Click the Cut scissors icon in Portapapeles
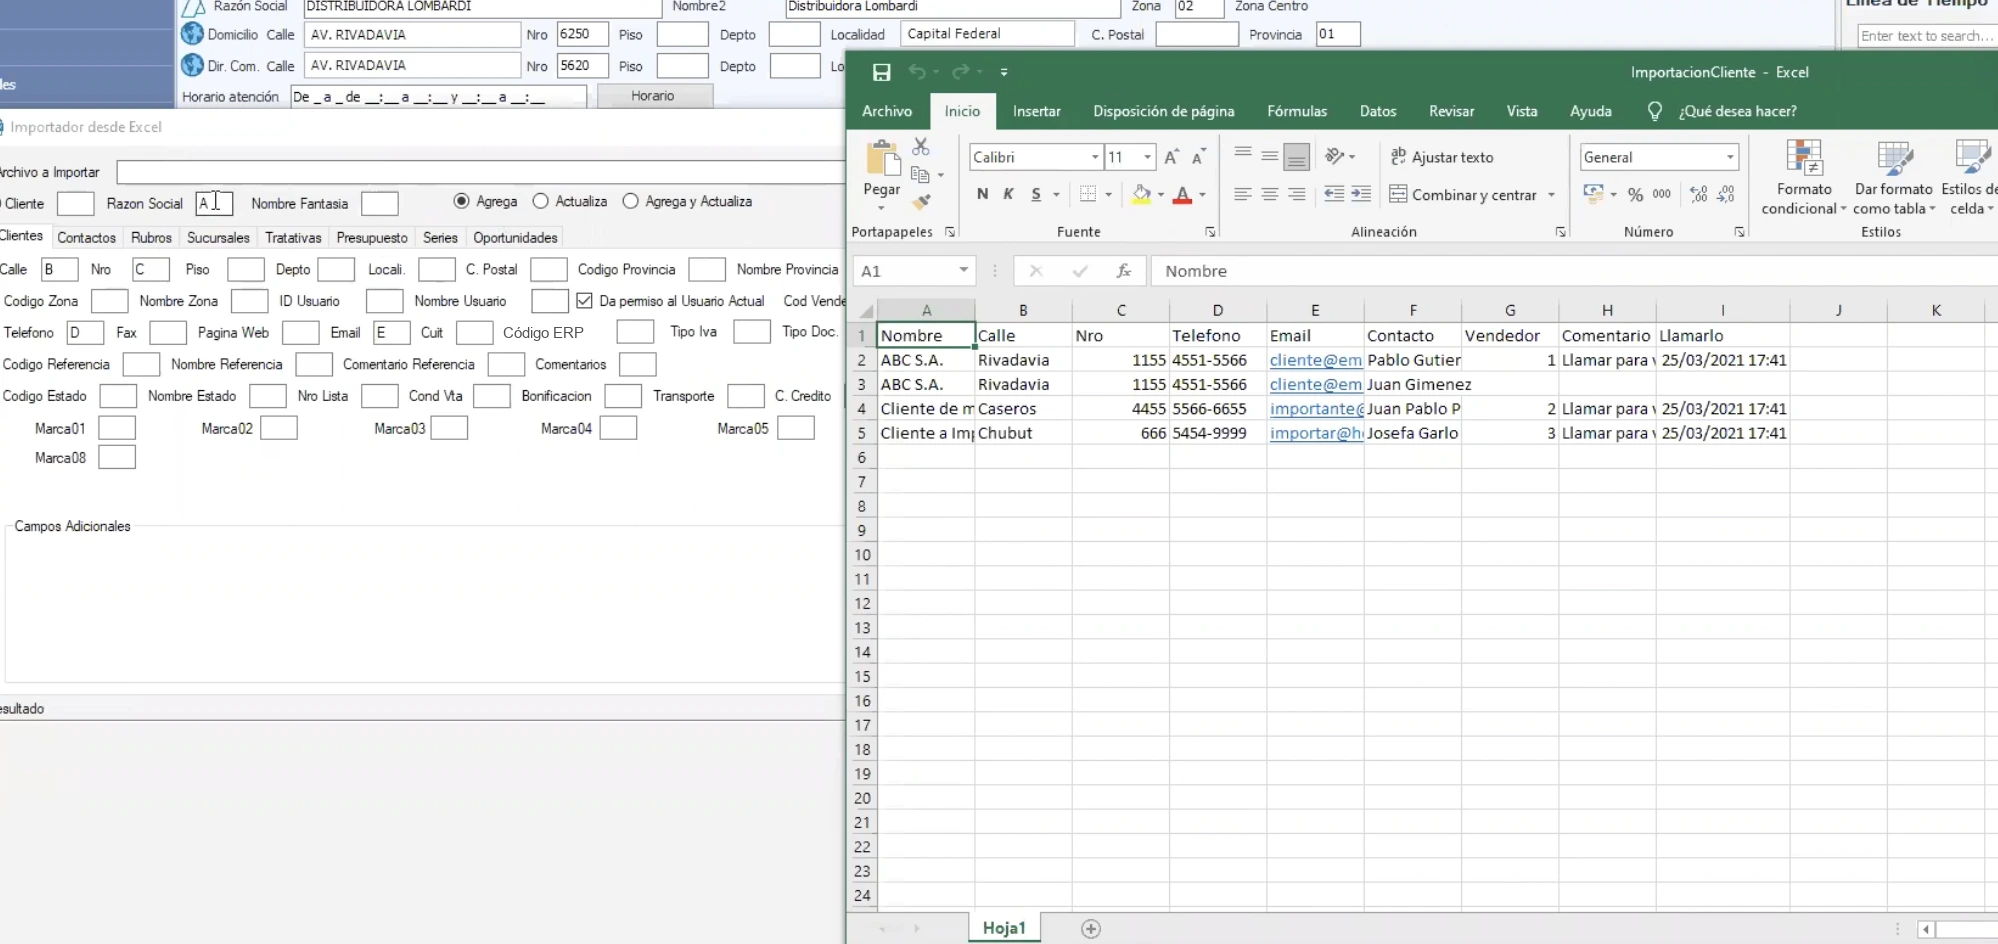This screenshot has height=944, width=1998. coord(921,147)
